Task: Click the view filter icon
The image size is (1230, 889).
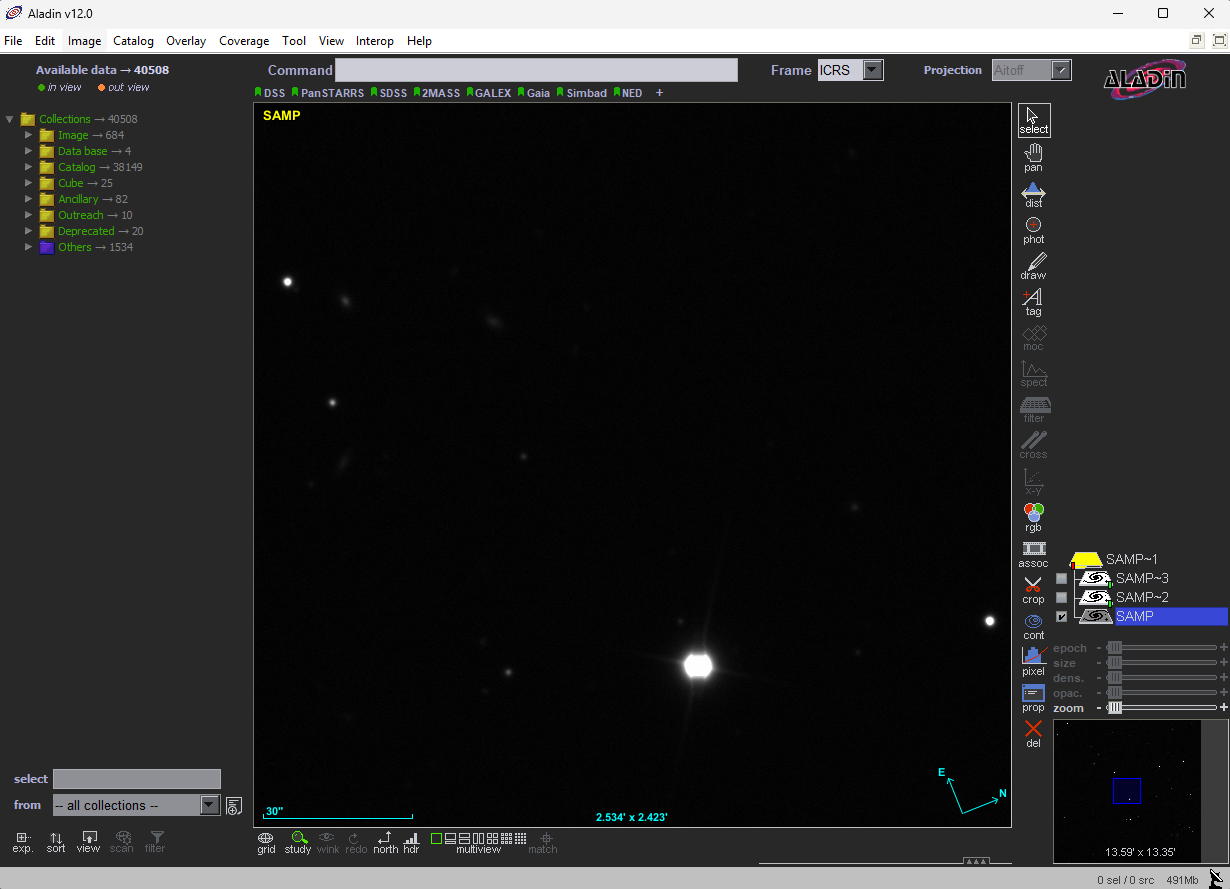Action: click(x=89, y=842)
